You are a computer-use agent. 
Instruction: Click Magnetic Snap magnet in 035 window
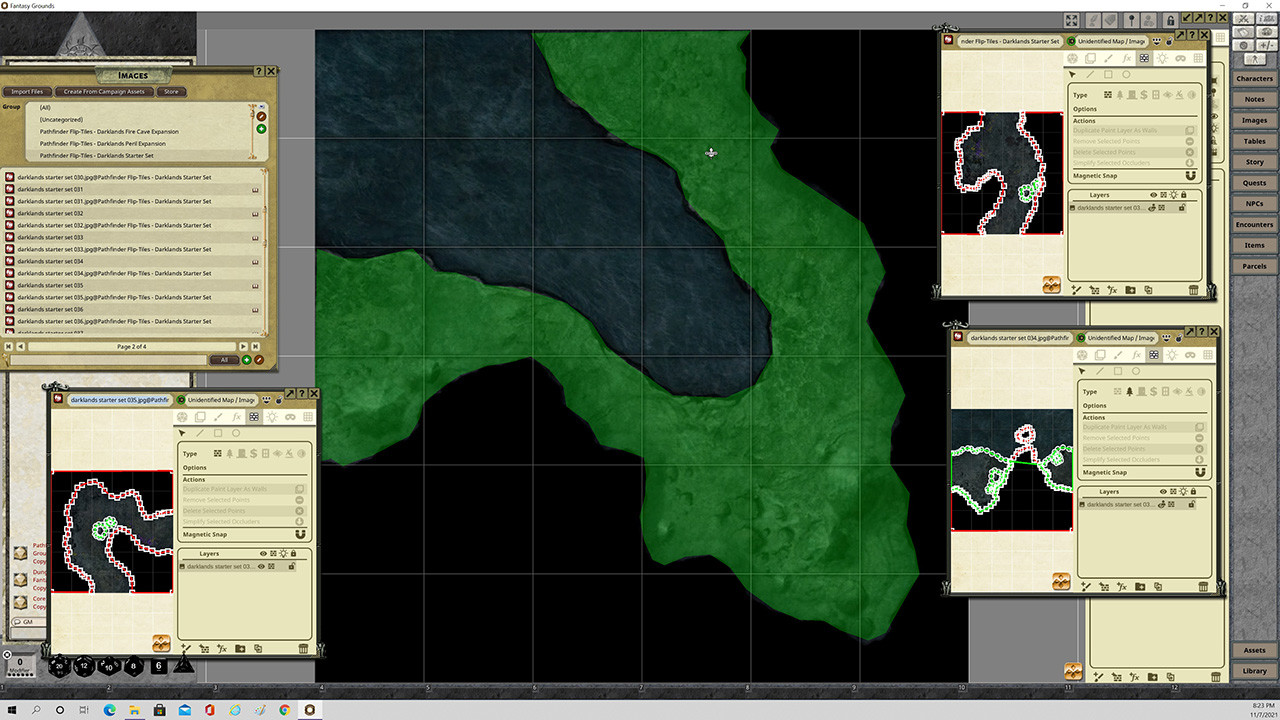pyautogui.click(x=300, y=534)
